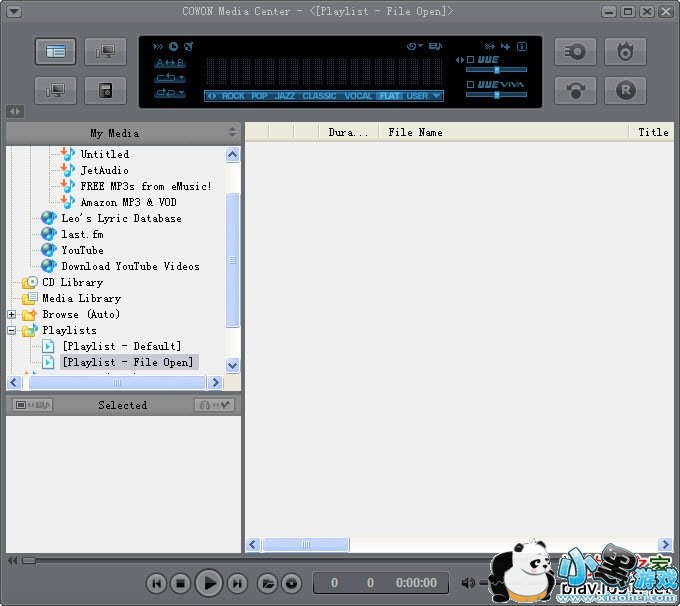Click the crossfade arrow icon in display
This screenshot has height=606, width=680.
point(490,46)
